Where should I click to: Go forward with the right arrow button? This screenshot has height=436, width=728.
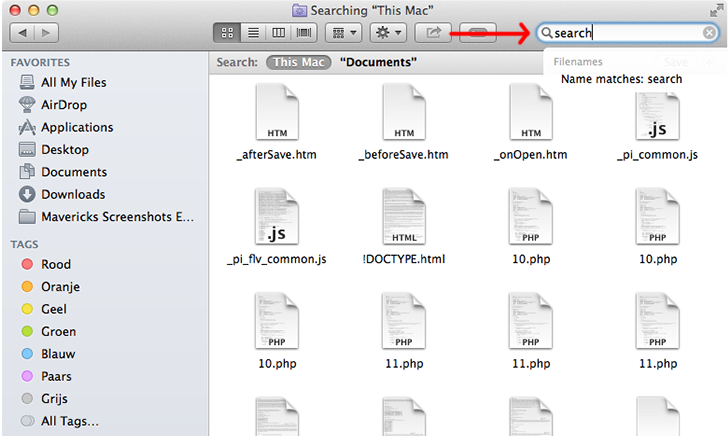pos(46,33)
